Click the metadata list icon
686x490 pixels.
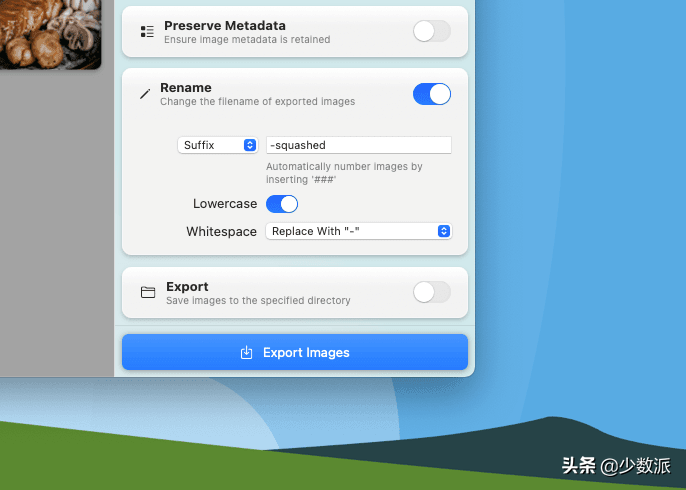click(x=147, y=32)
